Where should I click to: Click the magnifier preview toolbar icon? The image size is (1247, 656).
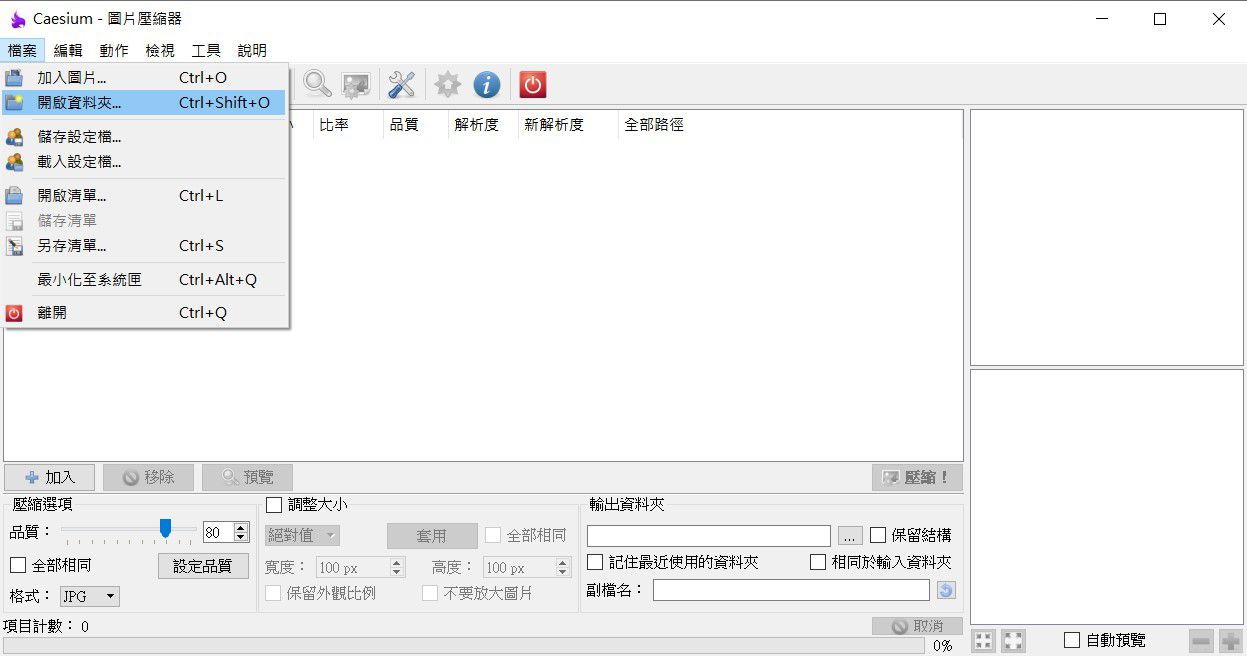pos(318,84)
